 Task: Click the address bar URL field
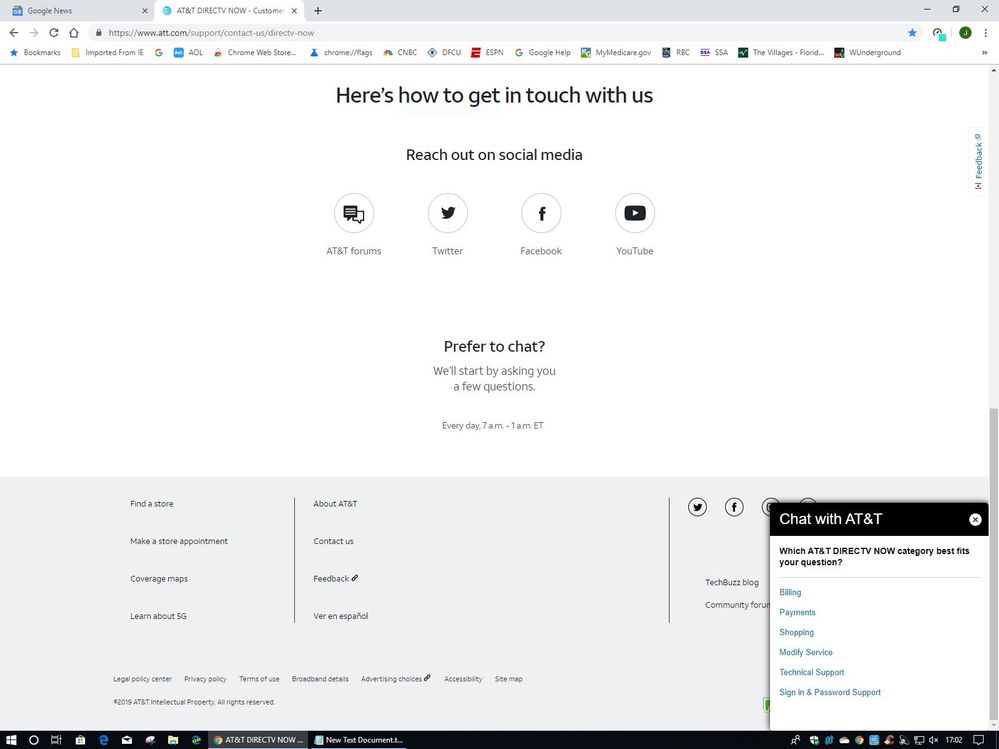point(500,32)
